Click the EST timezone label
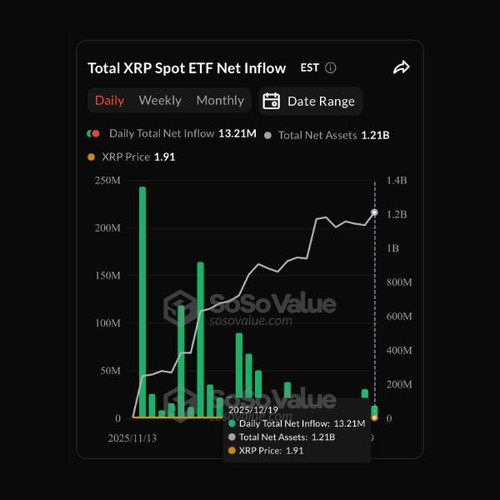 pyautogui.click(x=310, y=68)
